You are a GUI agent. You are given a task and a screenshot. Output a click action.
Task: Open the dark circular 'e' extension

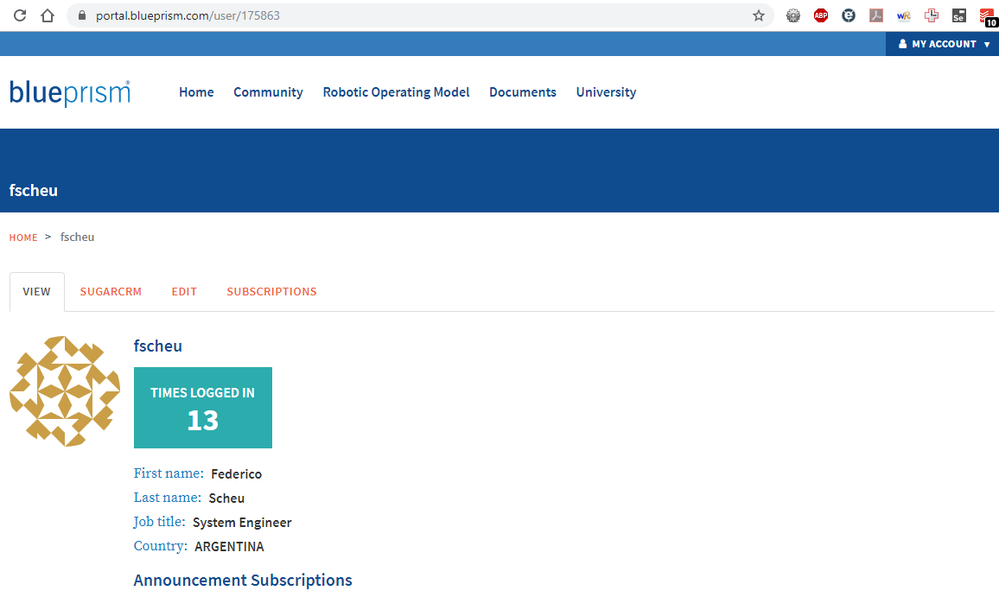848,15
